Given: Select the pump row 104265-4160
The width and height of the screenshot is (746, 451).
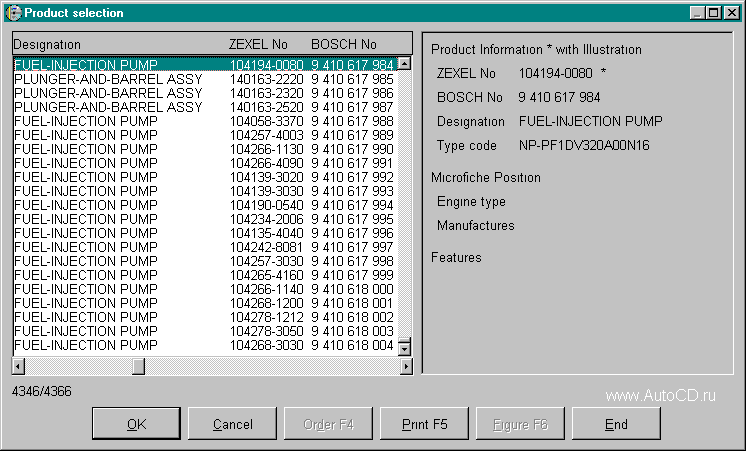Looking at the screenshot, I should click(205, 275).
